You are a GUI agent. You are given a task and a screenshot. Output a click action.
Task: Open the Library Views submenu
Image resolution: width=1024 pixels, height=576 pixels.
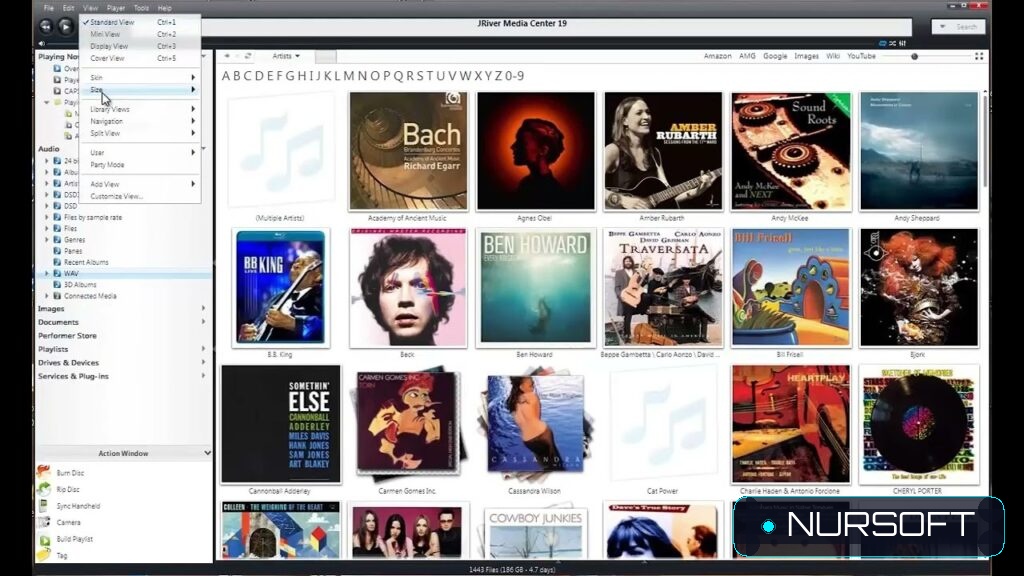pos(139,109)
